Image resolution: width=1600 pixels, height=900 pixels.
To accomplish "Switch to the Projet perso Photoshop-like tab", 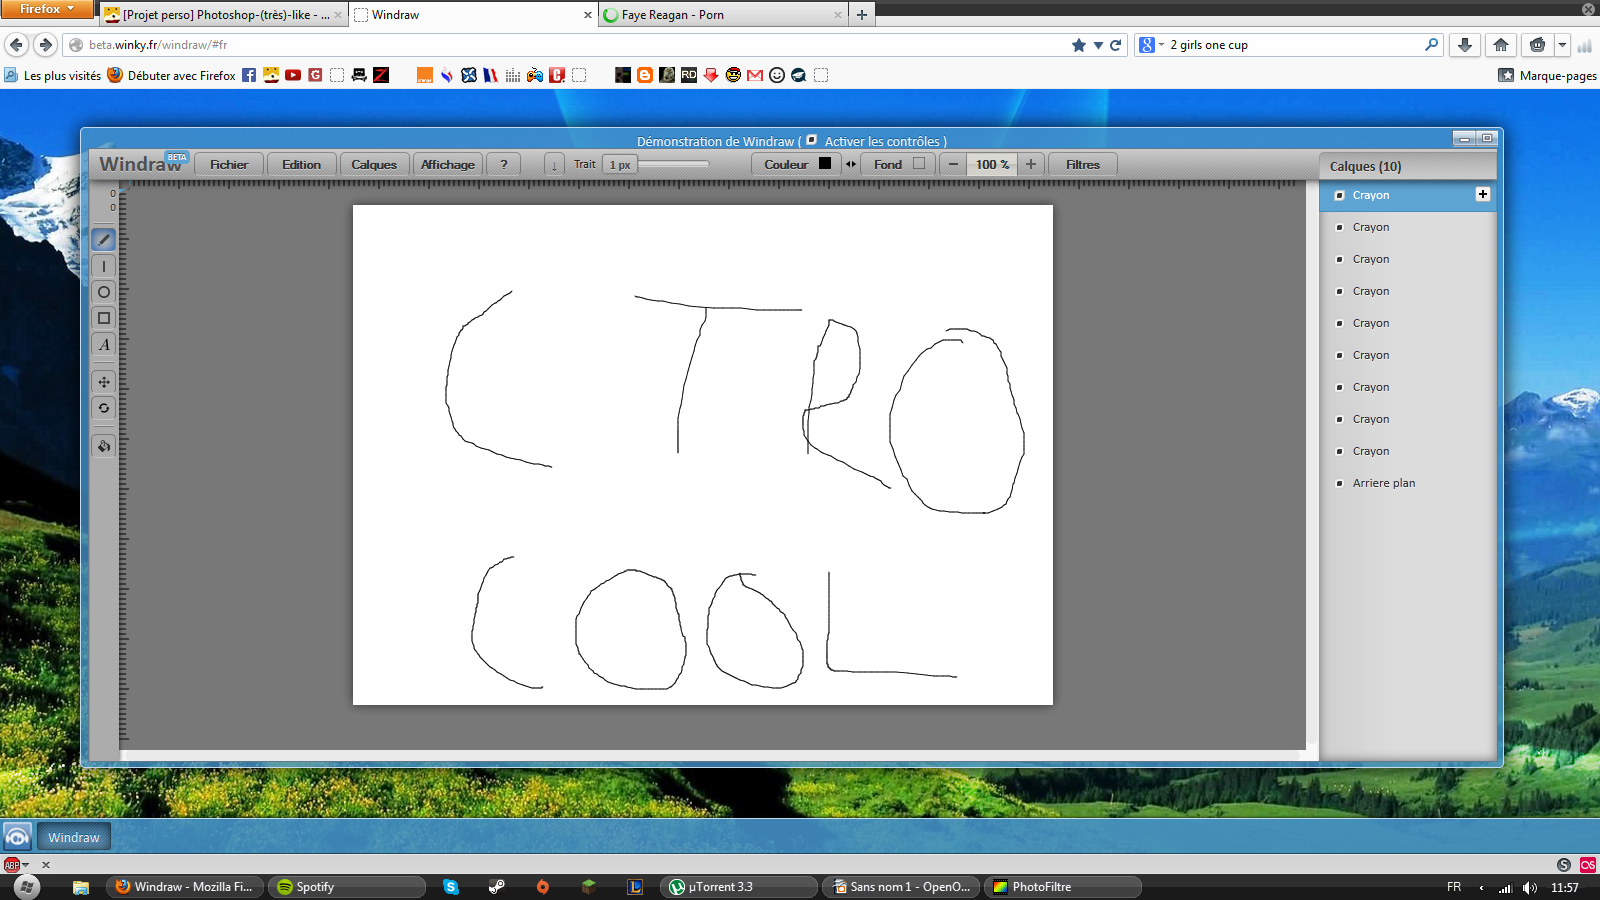I will click(x=224, y=15).
